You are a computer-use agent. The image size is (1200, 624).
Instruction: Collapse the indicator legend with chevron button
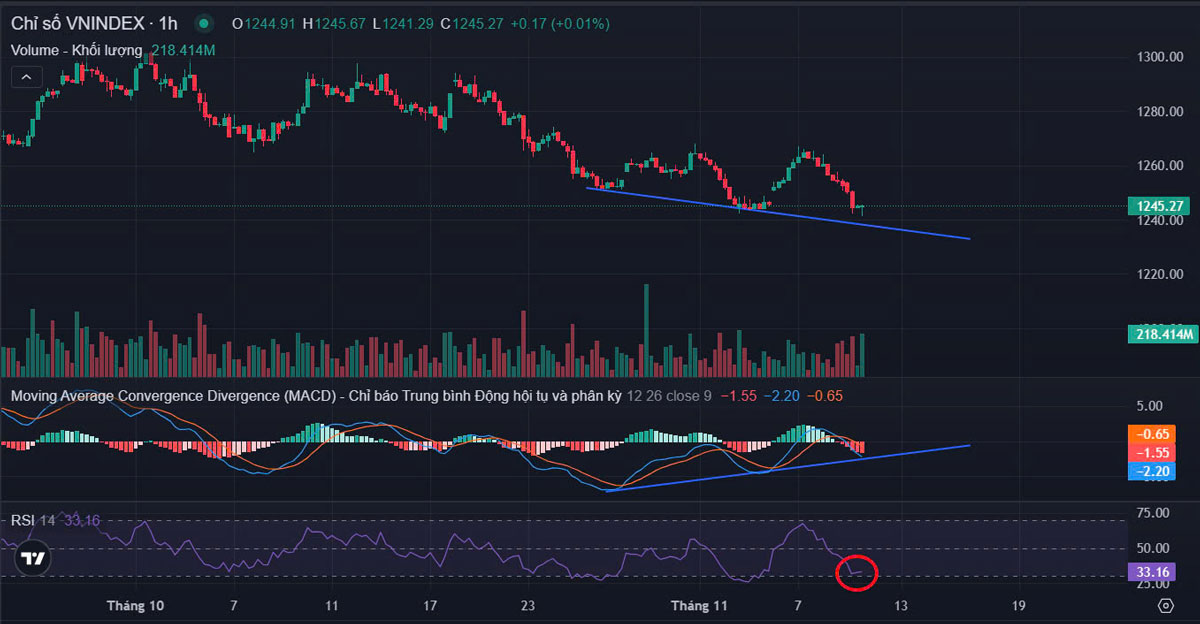coord(26,76)
